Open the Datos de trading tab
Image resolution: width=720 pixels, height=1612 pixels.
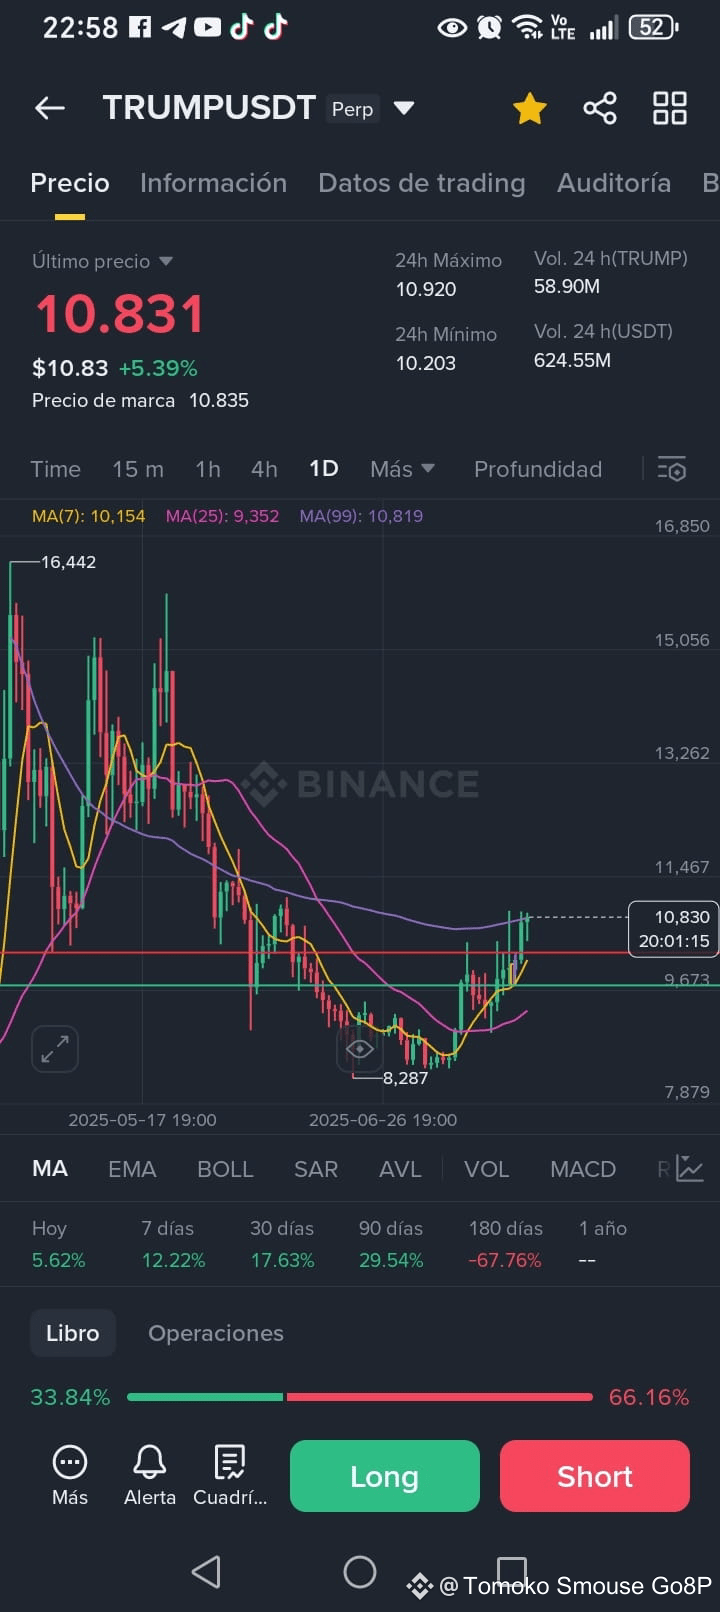pyautogui.click(x=421, y=183)
